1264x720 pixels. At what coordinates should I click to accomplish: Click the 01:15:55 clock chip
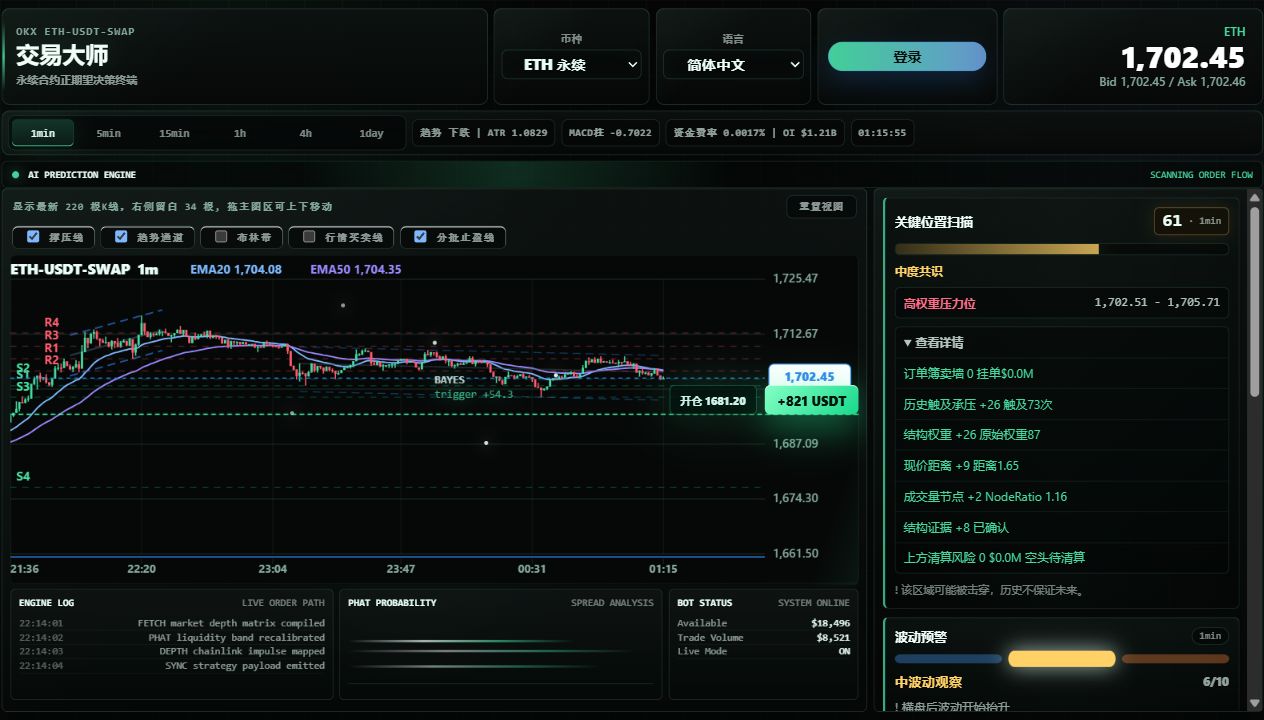882,133
